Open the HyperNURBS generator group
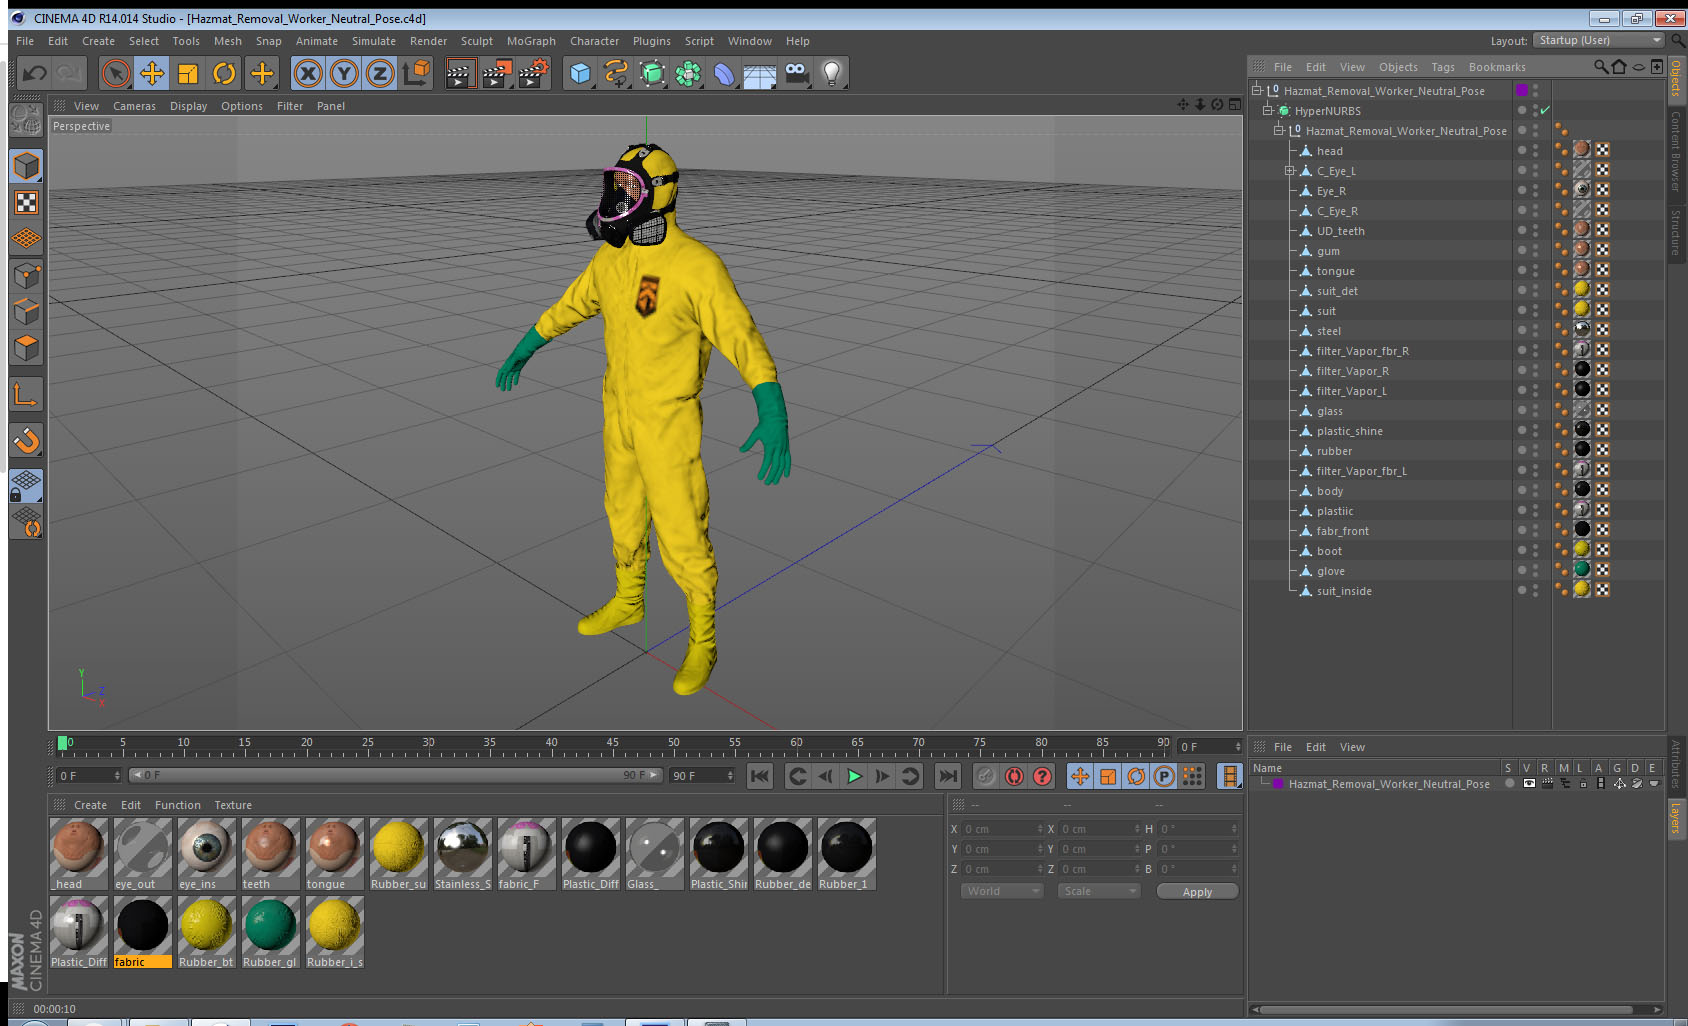1688x1026 pixels. pos(652,73)
